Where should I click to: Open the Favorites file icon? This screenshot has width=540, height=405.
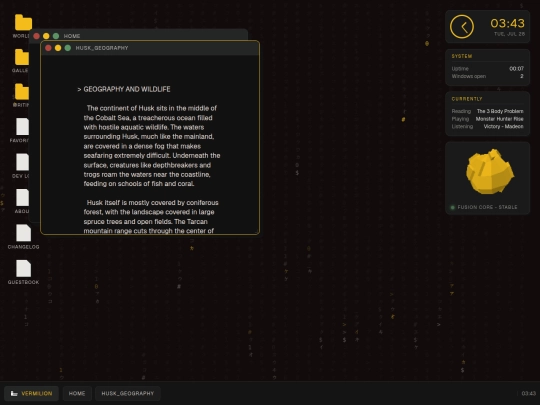pyautogui.click(x=22, y=127)
